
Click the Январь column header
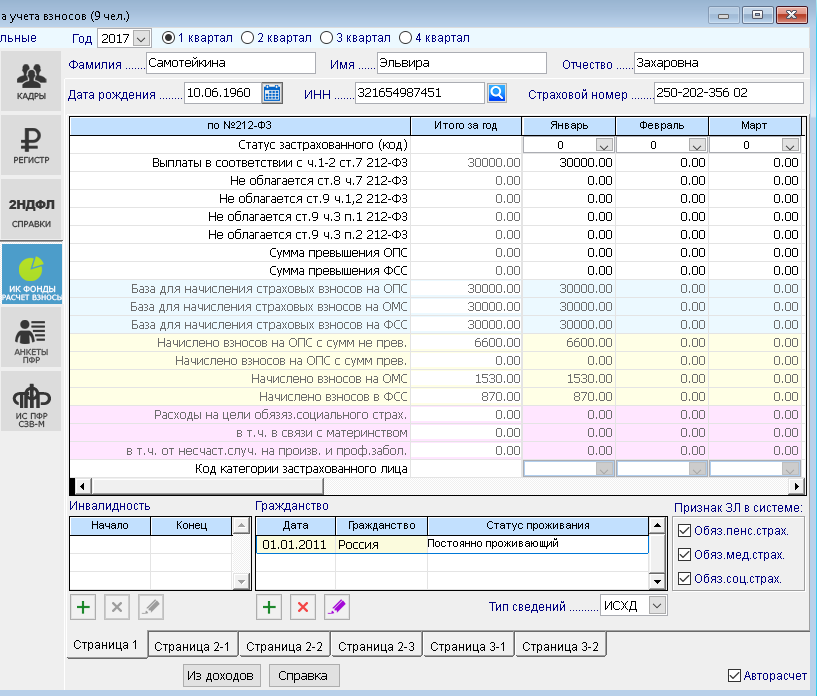pos(568,126)
